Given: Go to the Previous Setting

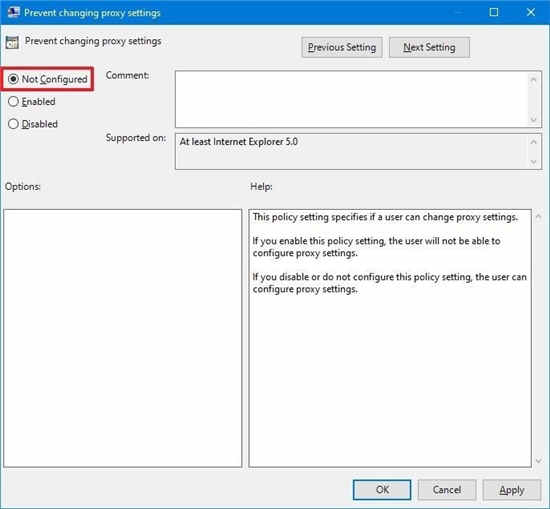Looking at the screenshot, I should coord(342,47).
